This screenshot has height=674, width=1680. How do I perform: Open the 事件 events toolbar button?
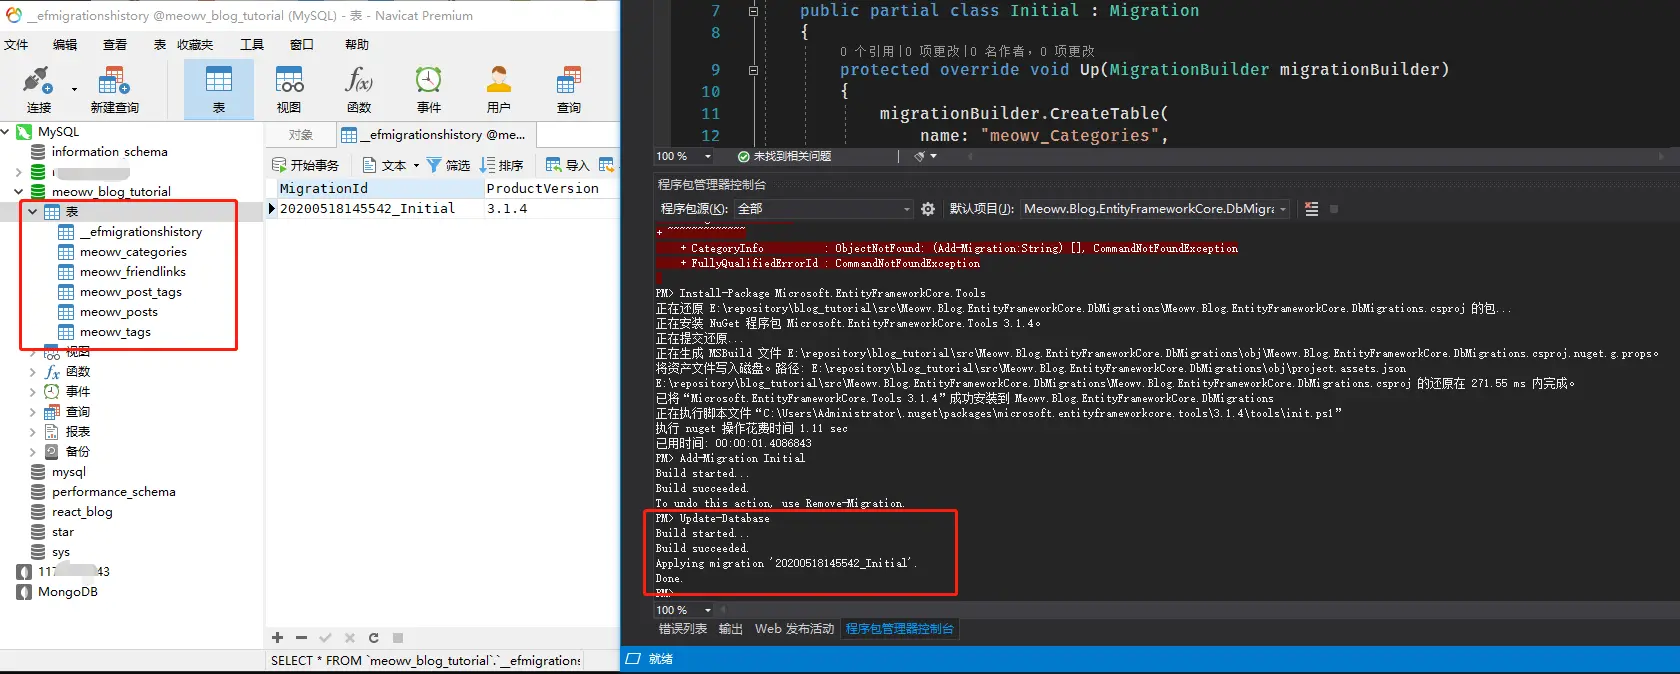click(429, 89)
